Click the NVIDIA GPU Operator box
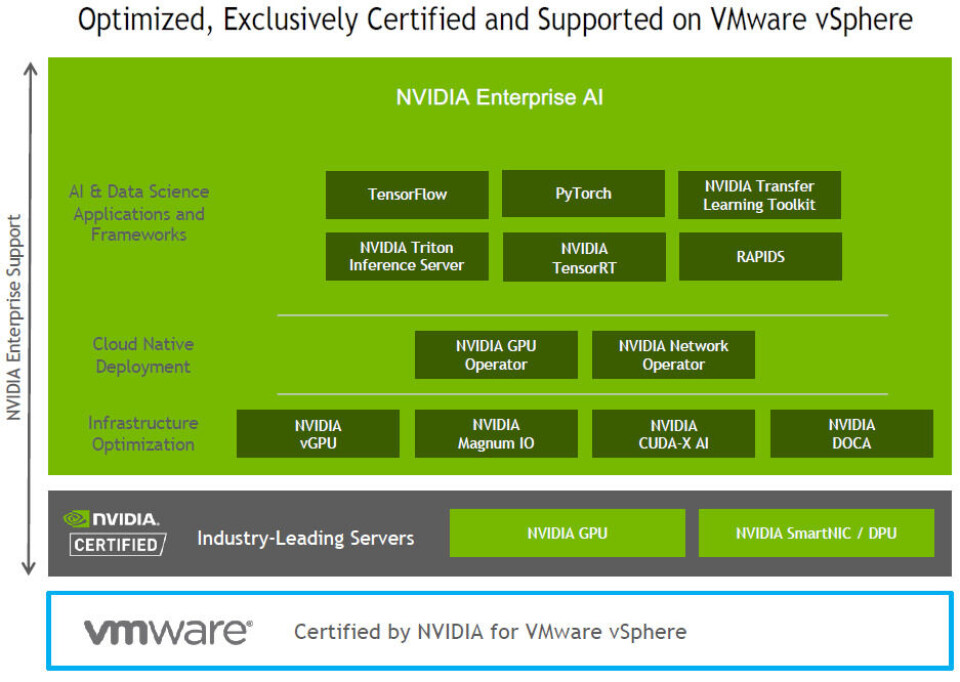 point(496,355)
